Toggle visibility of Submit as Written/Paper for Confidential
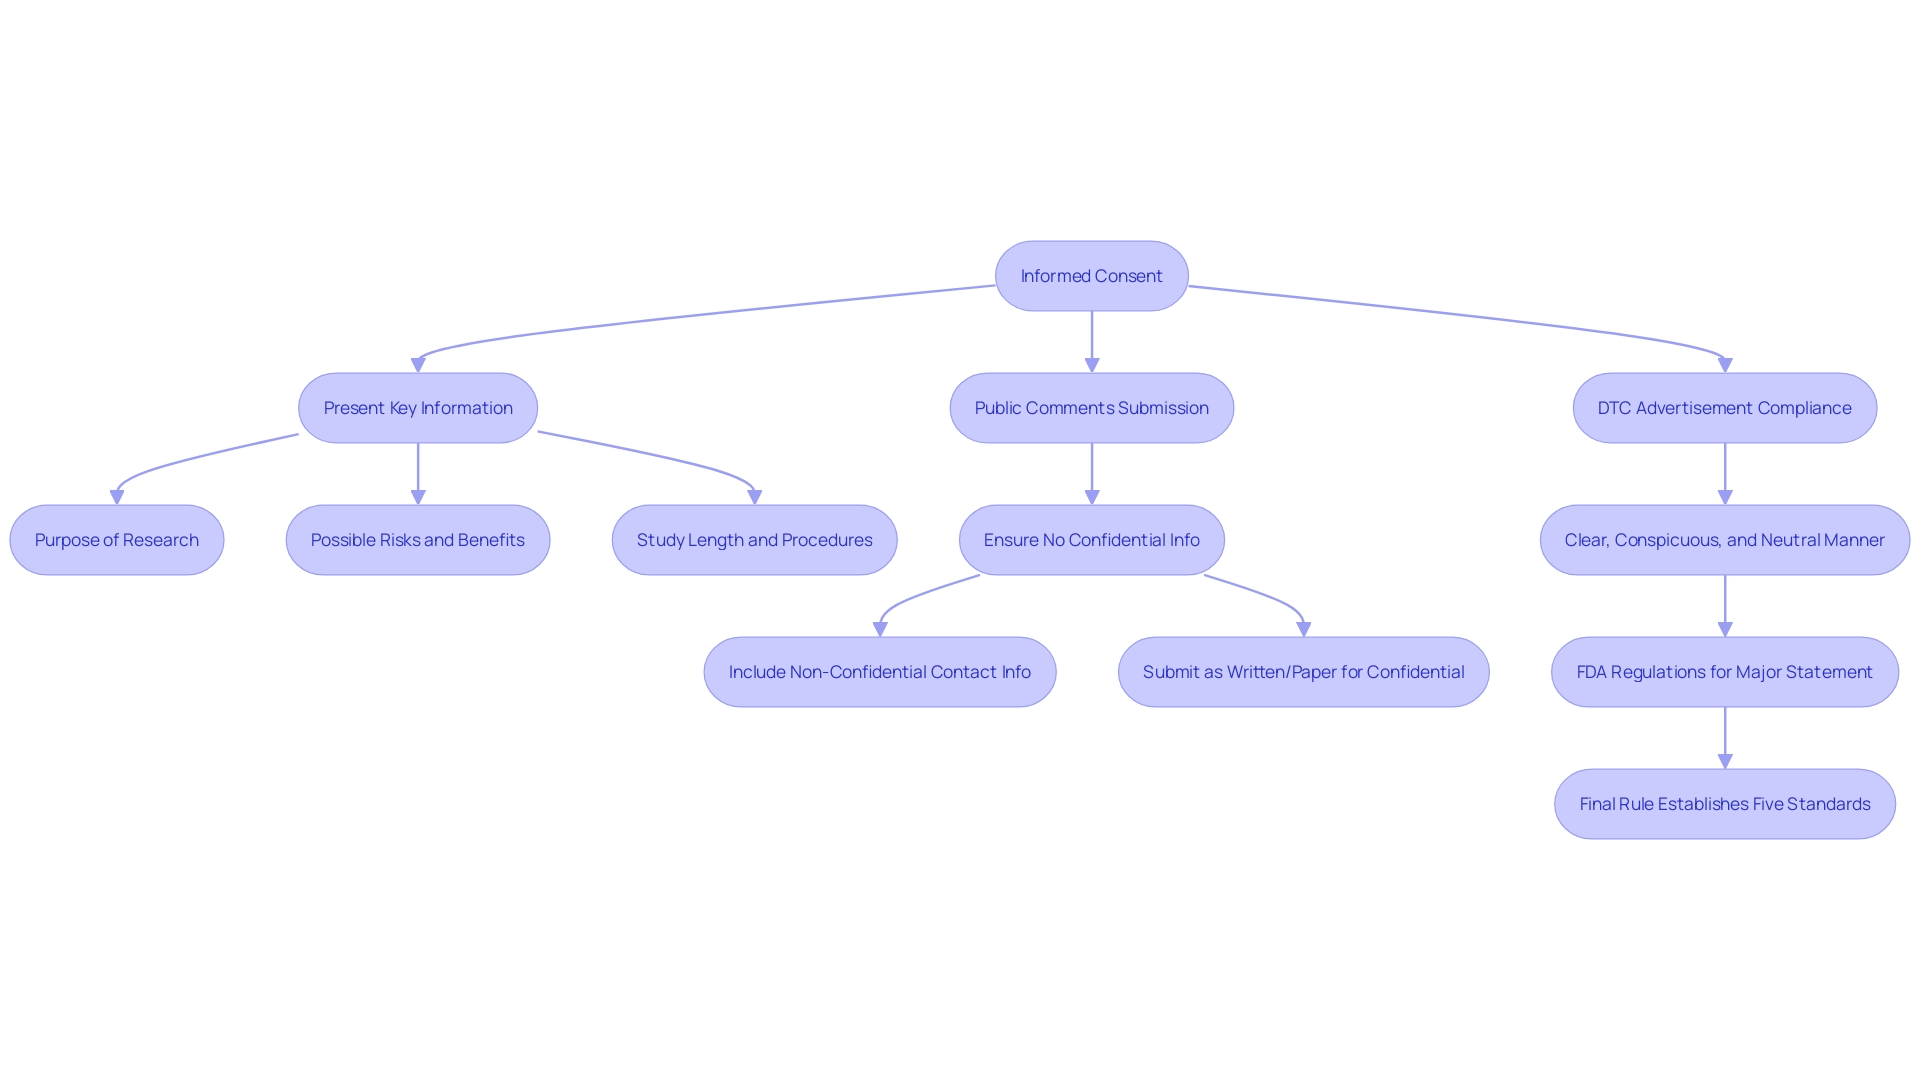The image size is (1920, 1080). [x=1304, y=671]
